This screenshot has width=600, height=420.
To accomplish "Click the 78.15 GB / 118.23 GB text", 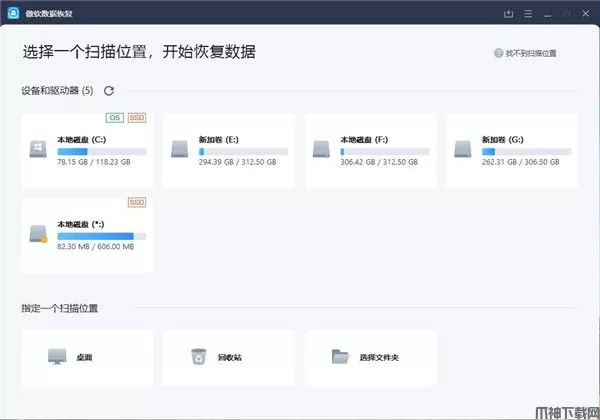I will (94, 162).
